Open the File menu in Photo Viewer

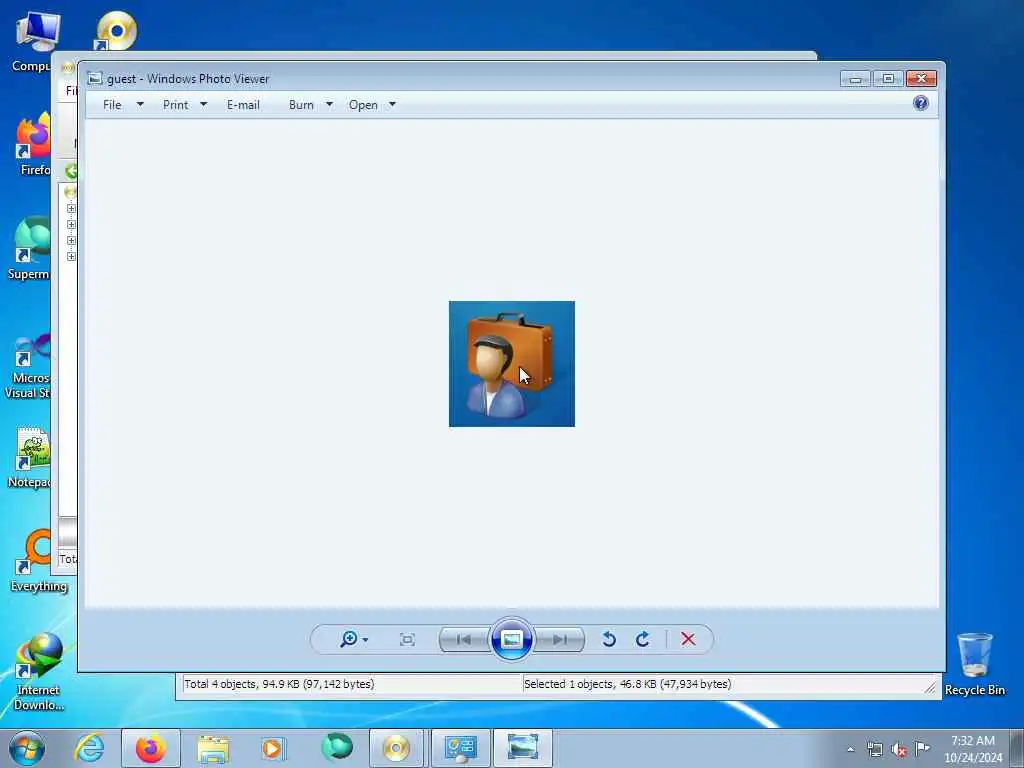112,105
